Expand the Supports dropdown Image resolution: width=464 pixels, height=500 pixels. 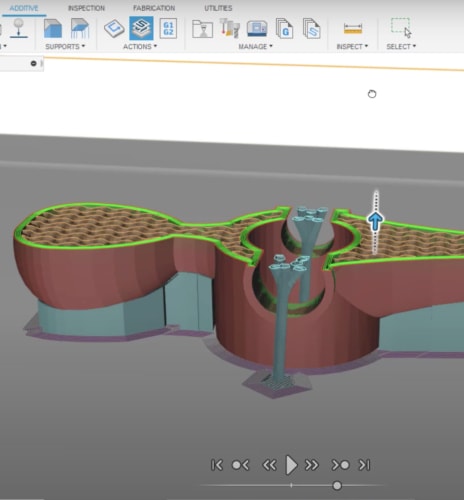point(65,47)
